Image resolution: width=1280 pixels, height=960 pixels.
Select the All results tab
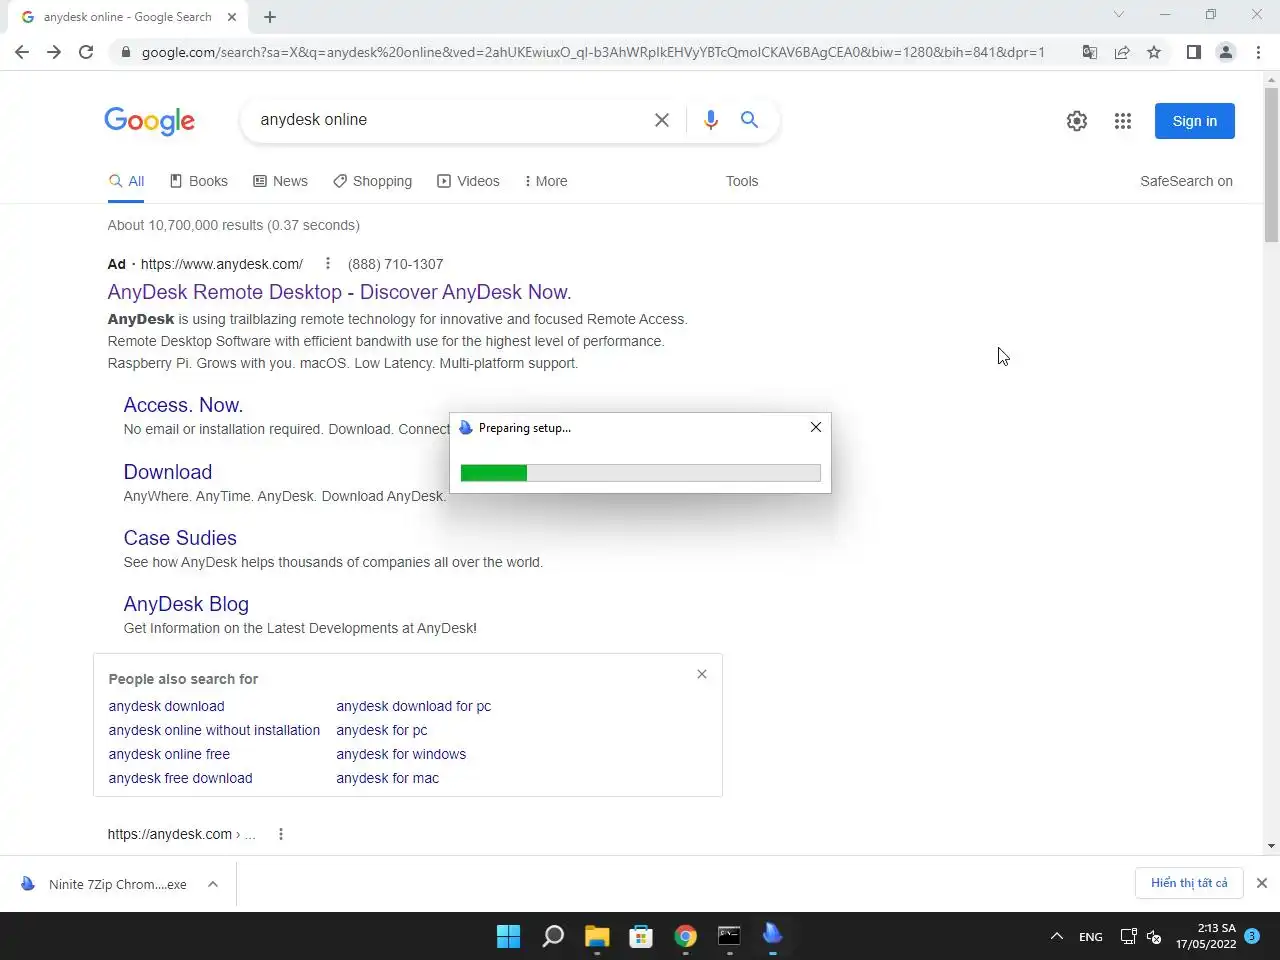127,181
